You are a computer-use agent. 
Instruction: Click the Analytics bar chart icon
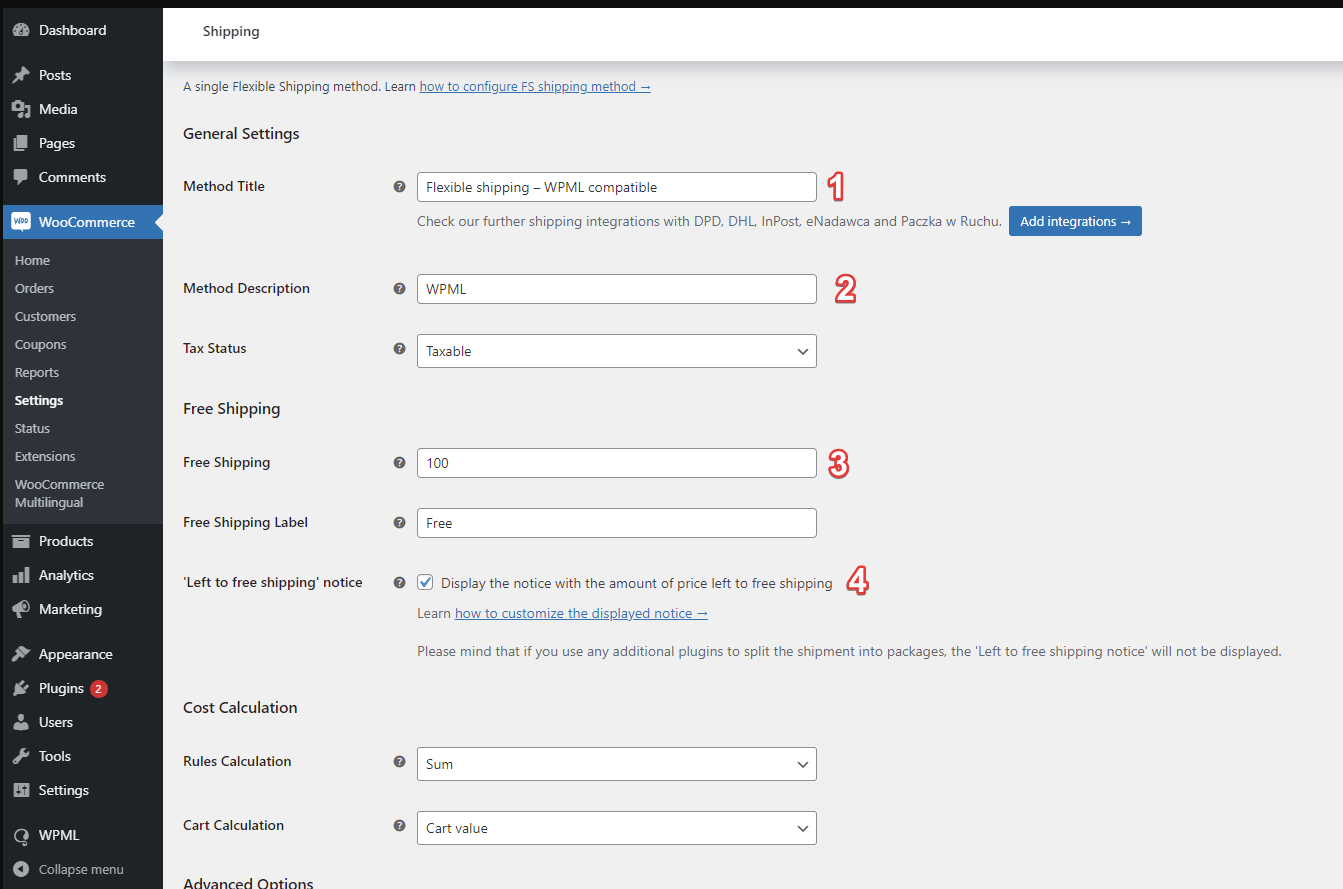21,575
